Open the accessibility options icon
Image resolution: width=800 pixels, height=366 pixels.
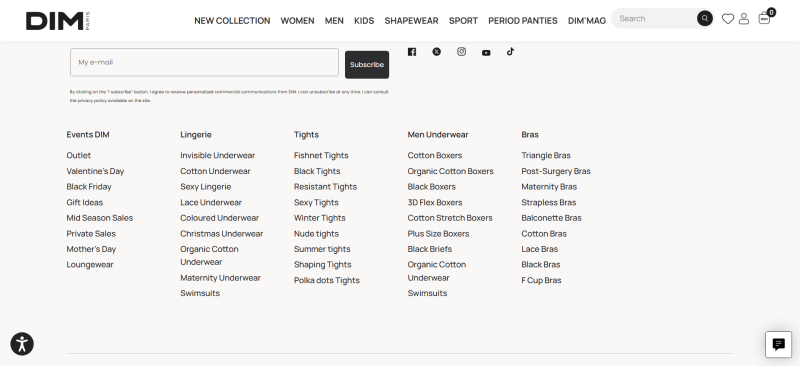(22, 344)
